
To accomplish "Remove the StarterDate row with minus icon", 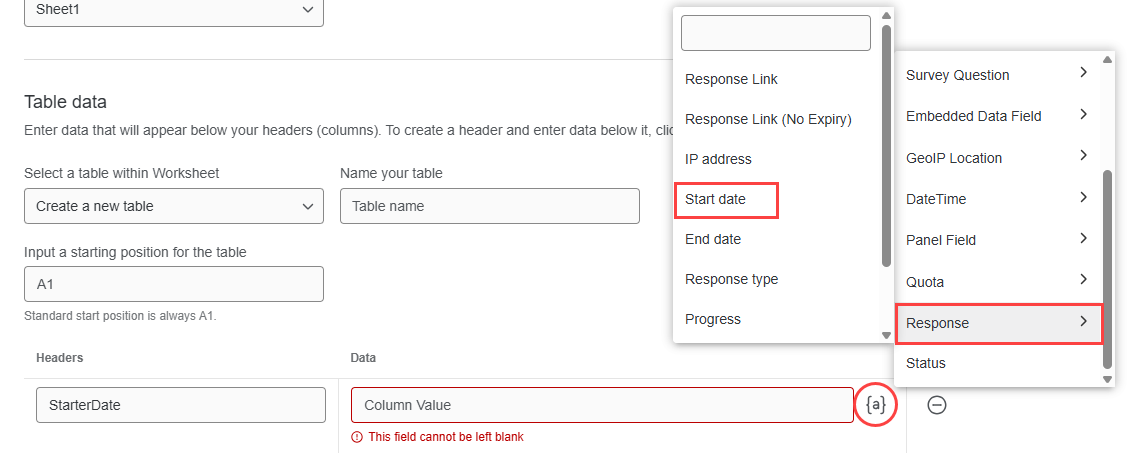I will pos(937,406).
